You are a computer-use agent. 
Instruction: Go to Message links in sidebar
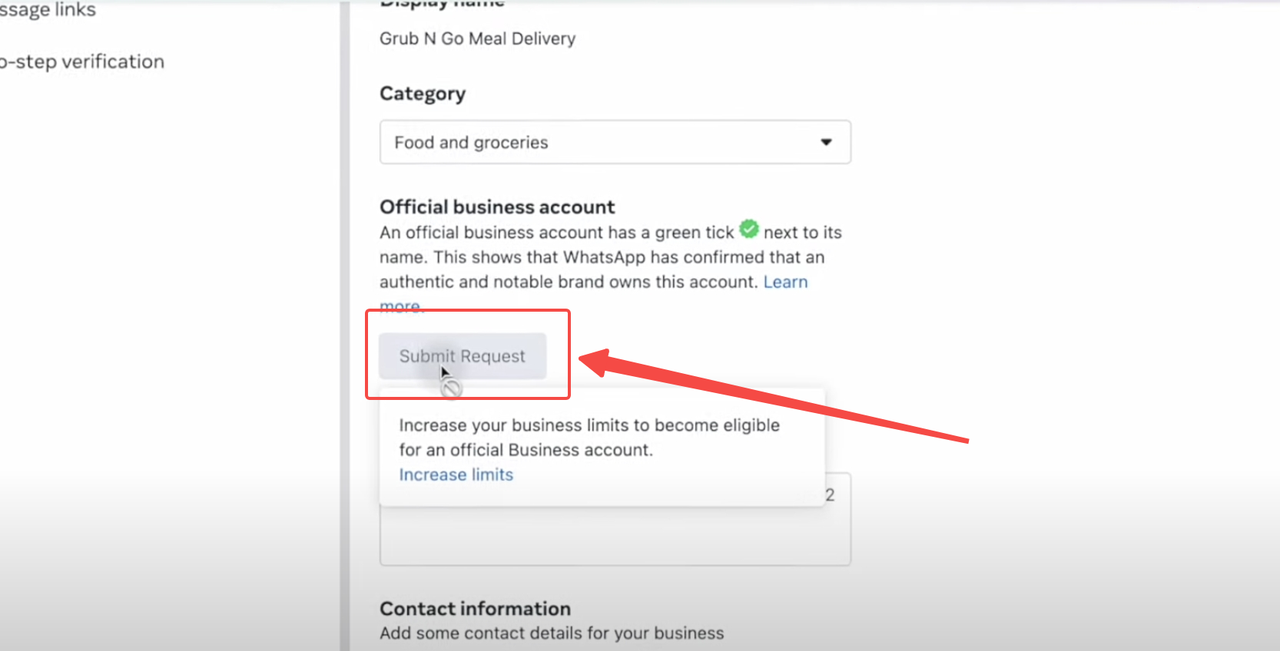click(x=48, y=10)
